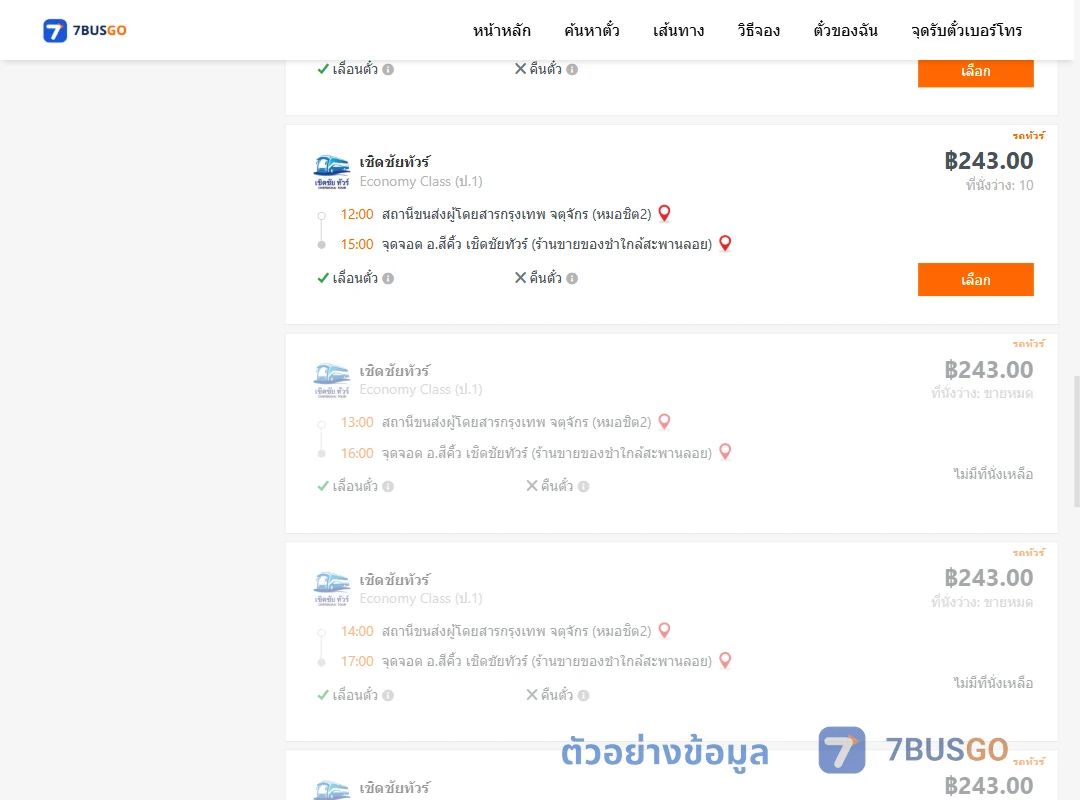Click info icon beside เลื่อนตั๋ว in 13:00 trip
Image resolution: width=1080 pixels, height=800 pixels.
[388, 486]
